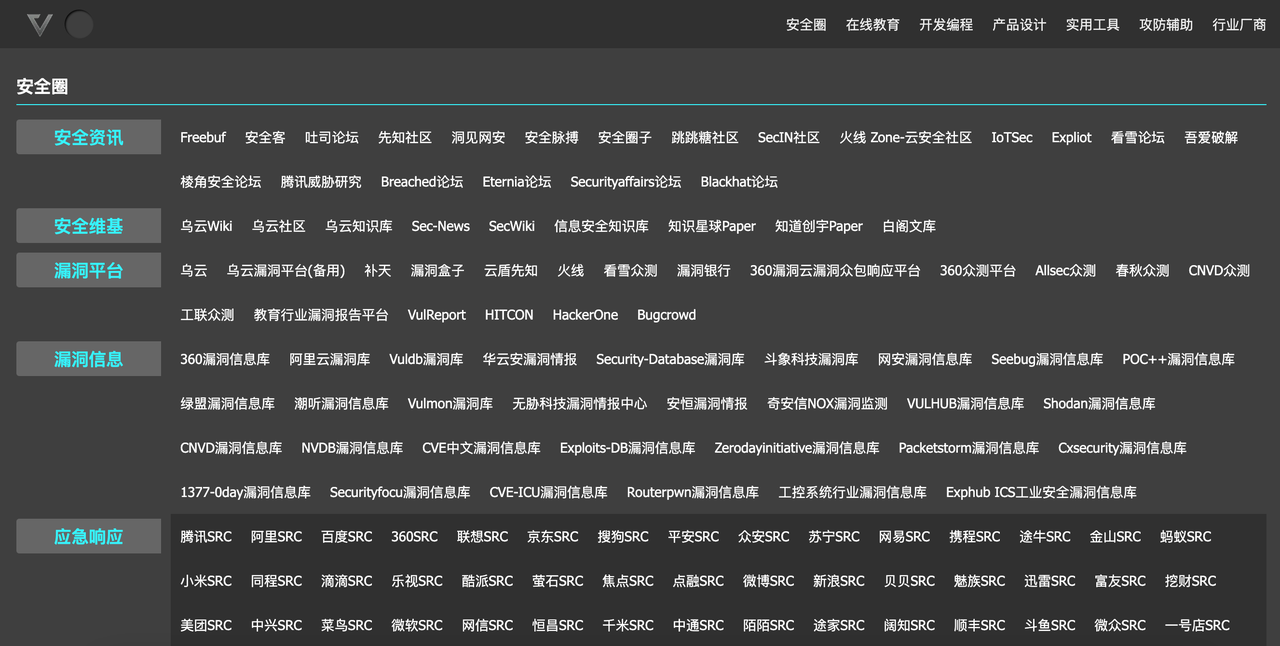
Task: Select the 应急响应 category button
Action: pyautogui.click(x=89, y=537)
